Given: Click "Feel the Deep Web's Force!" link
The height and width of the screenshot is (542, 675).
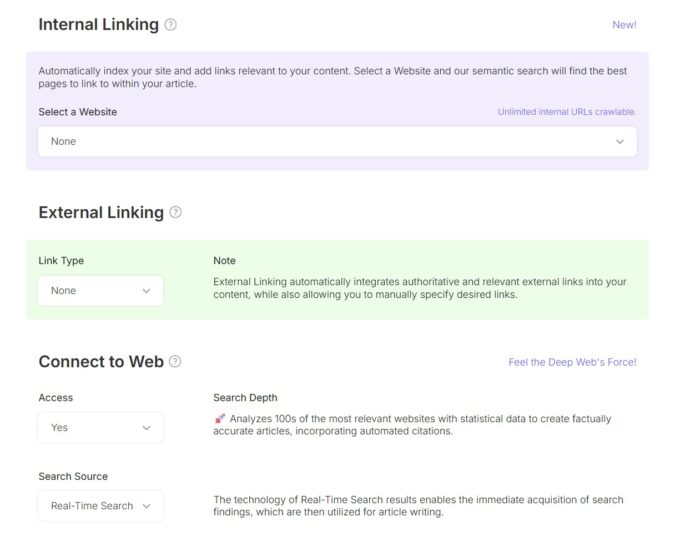Looking at the screenshot, I should pos(572,362).
